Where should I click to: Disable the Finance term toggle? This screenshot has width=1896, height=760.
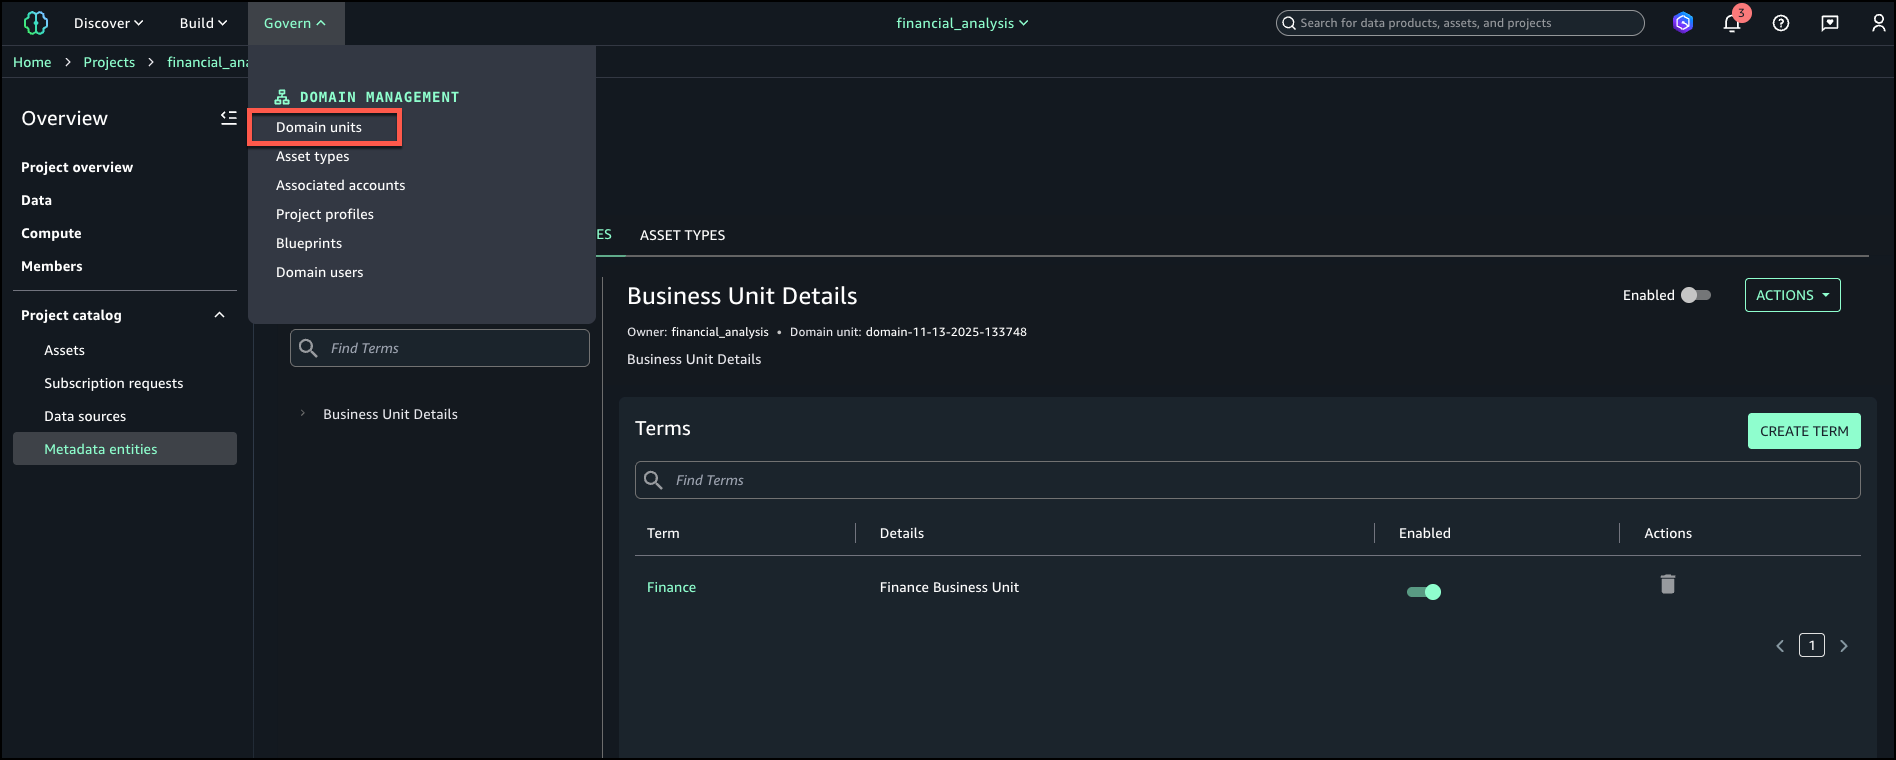(x=1424, y=592)
